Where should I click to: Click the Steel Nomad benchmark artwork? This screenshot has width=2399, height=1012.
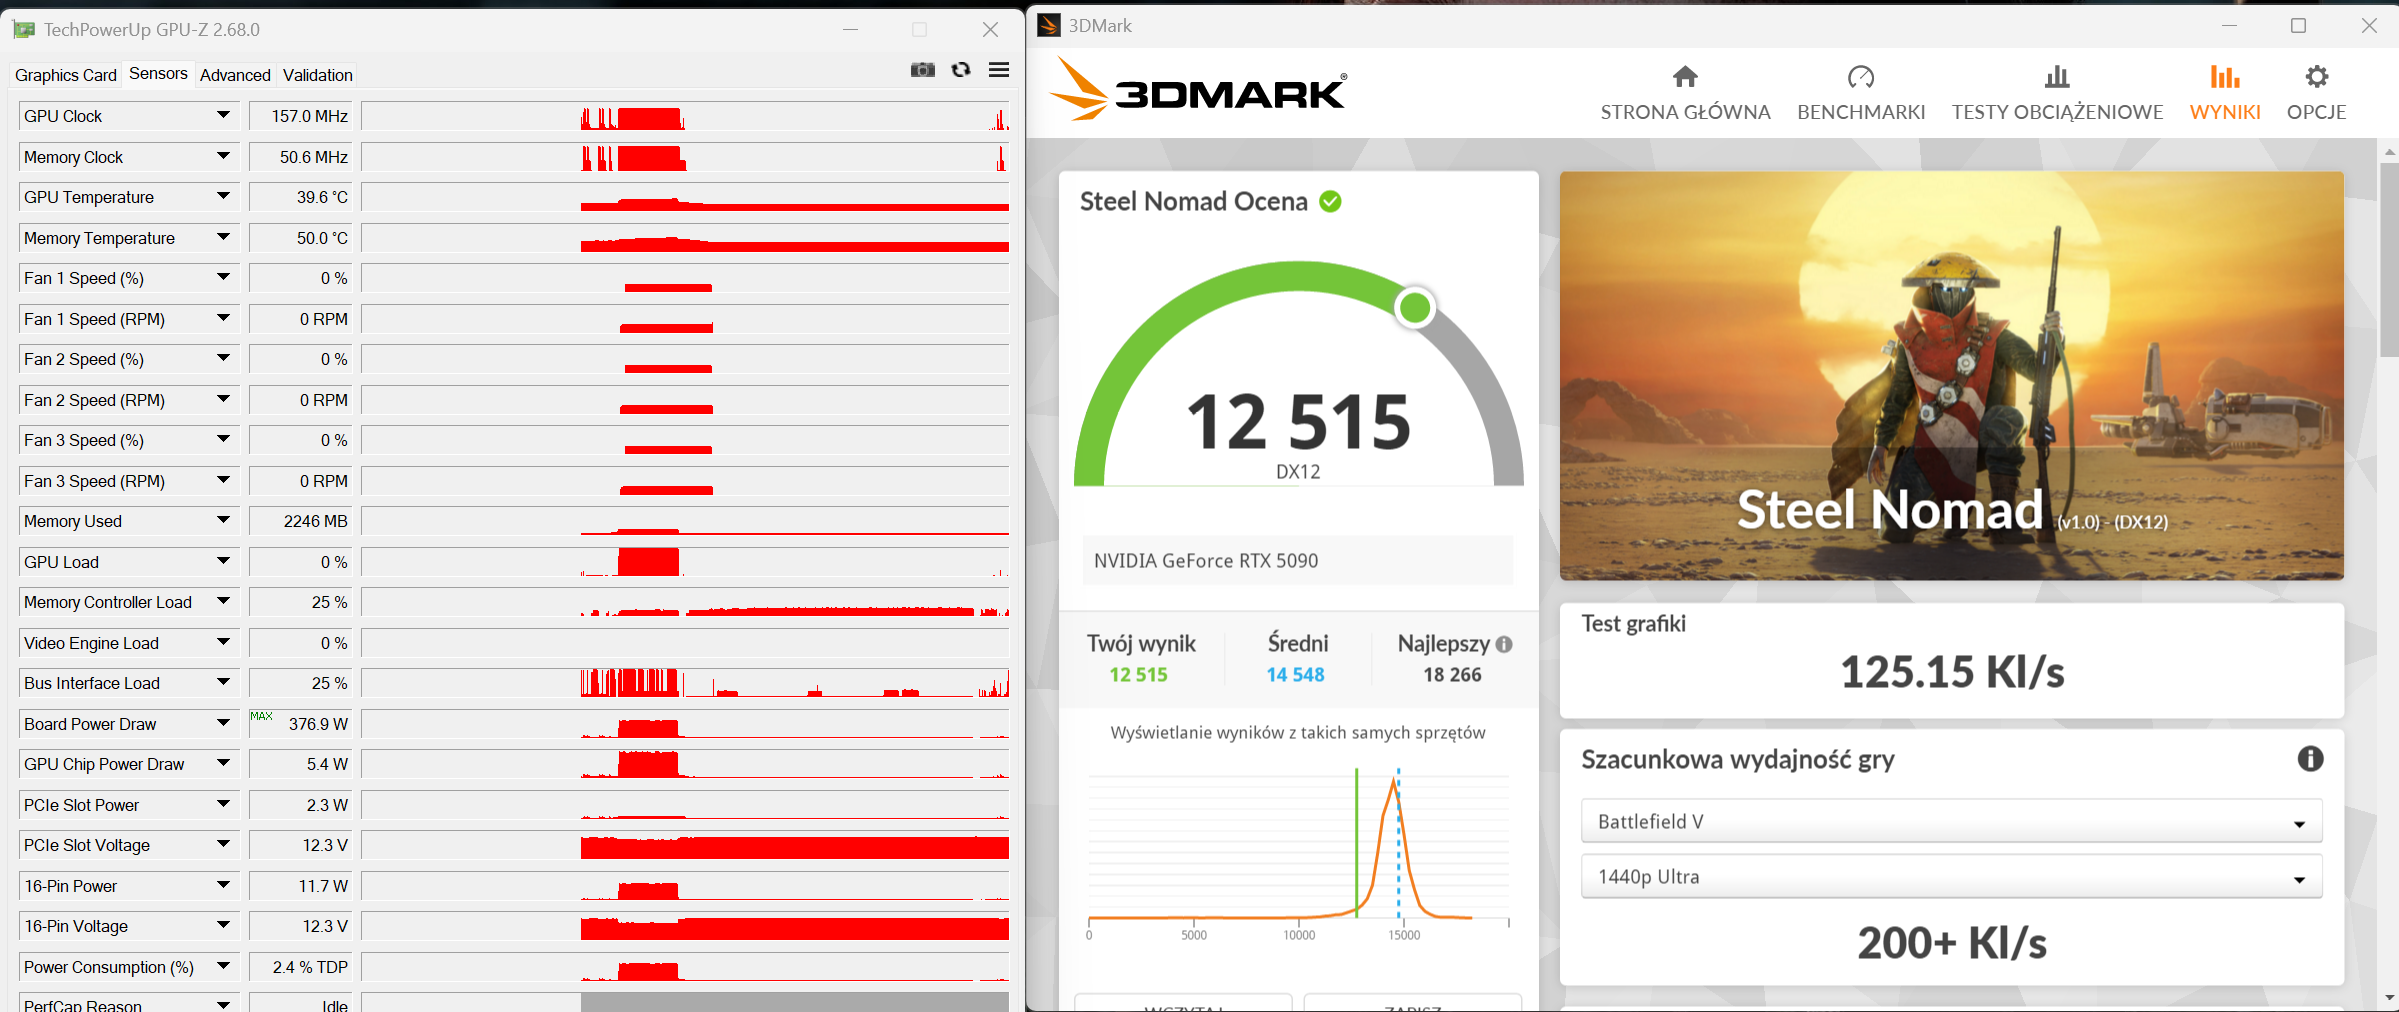[1951, 375]
